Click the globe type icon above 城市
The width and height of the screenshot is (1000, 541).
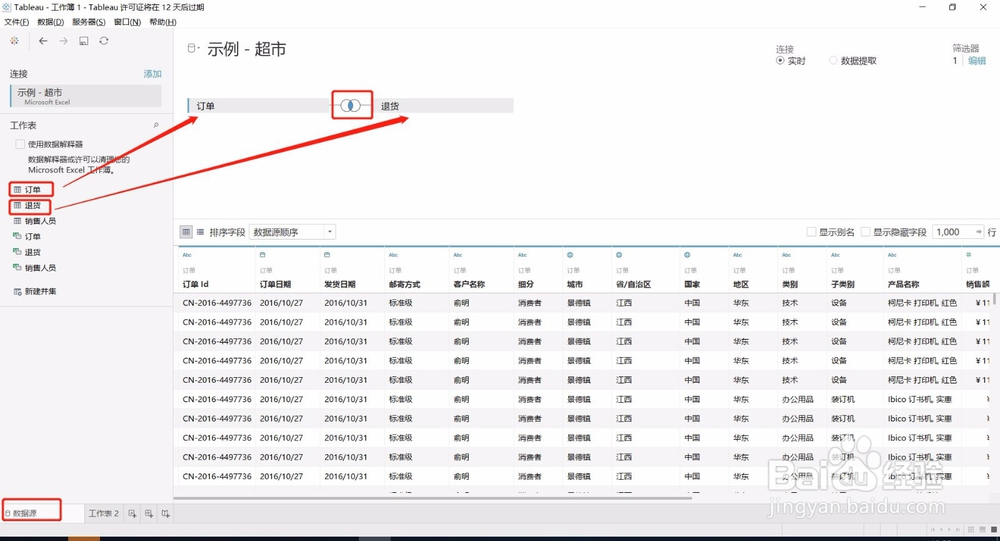point(570,255)
